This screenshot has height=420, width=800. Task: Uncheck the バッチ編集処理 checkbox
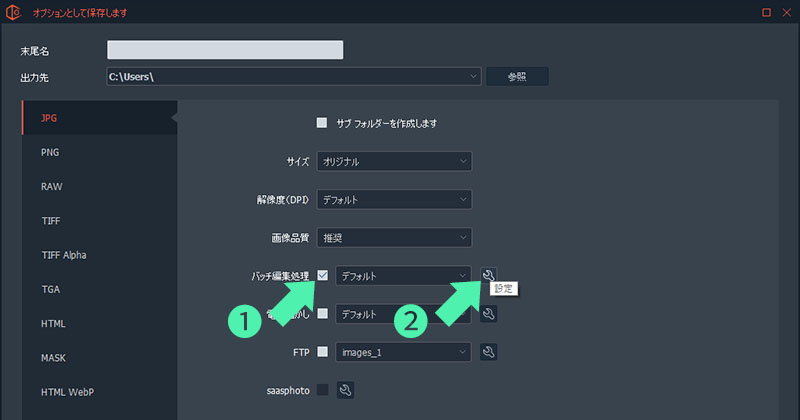322,275
